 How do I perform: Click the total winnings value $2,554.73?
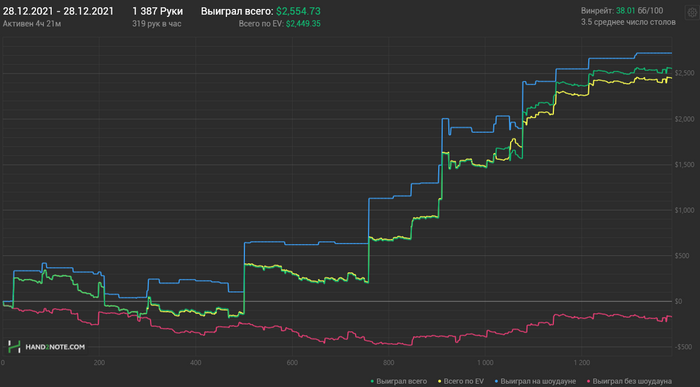tap(298, 11)
